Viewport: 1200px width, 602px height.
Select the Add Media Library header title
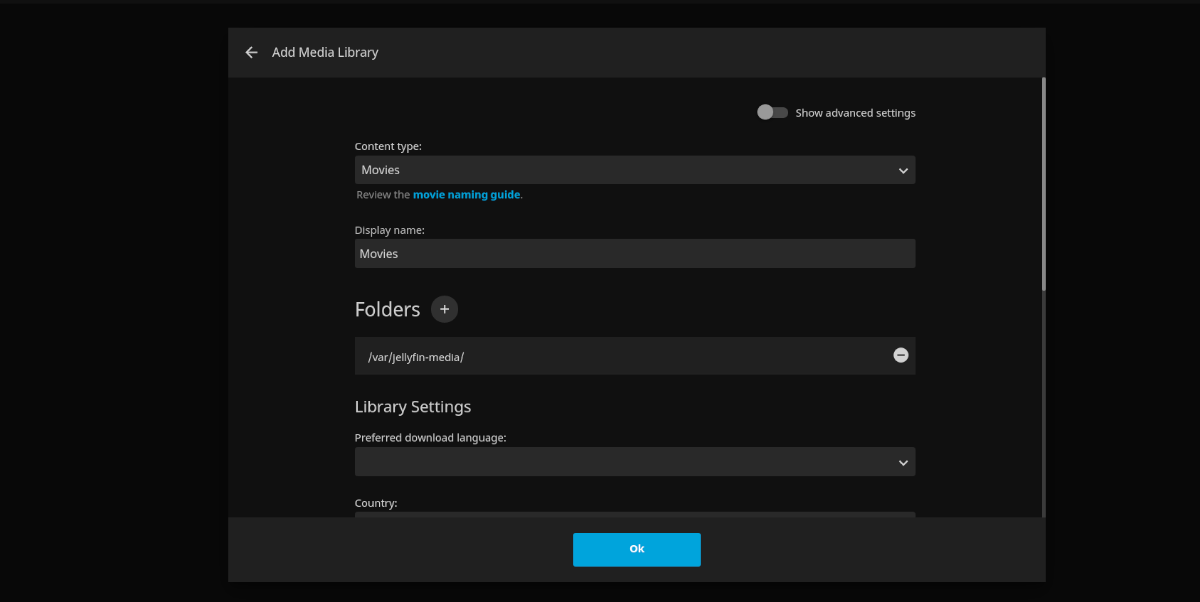click(x=325, y=52)
